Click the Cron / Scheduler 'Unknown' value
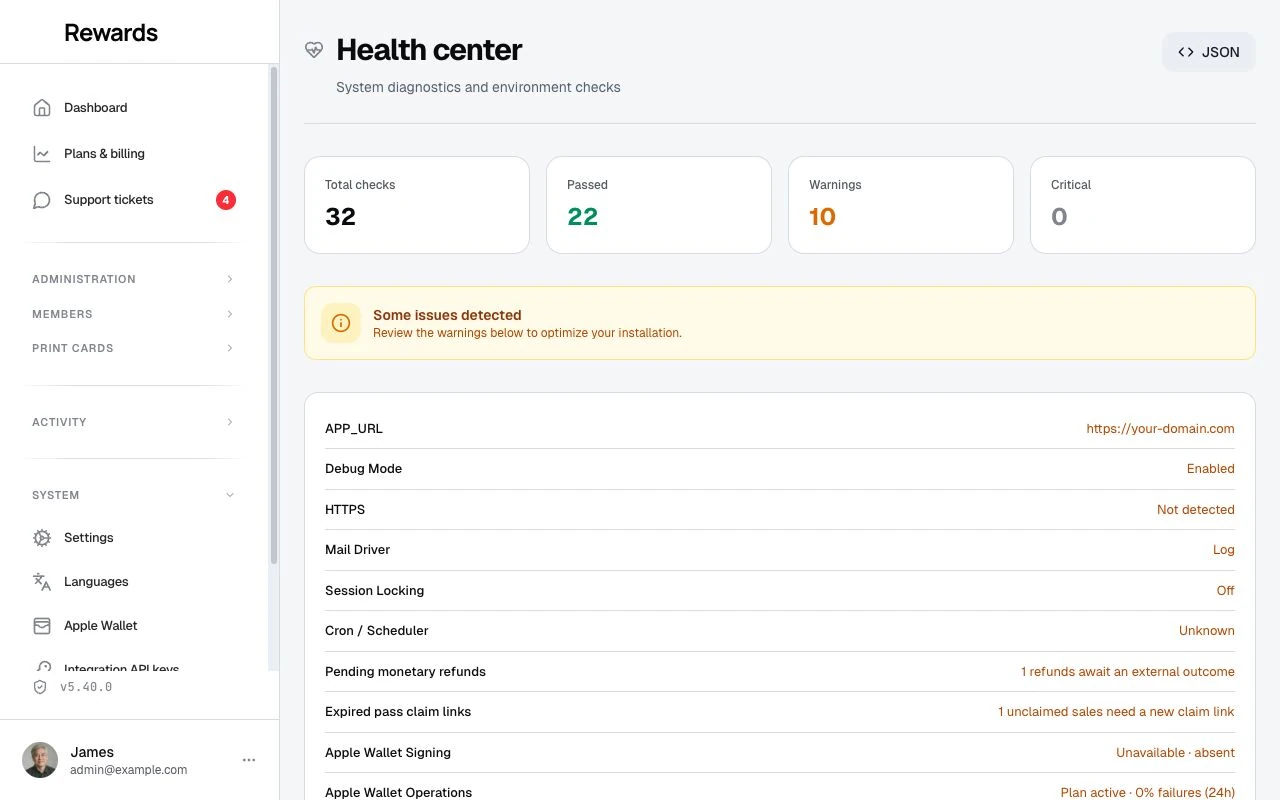Image resolution: width=1280 pixels, height=800 pixels. (1206, 631)
